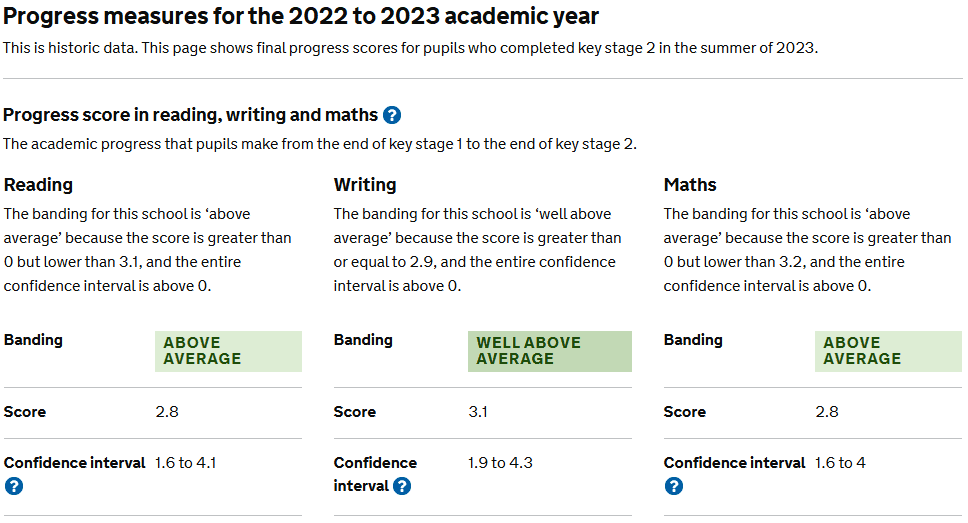
Task: Click the Reading column heading
Action: pos(38,185)
